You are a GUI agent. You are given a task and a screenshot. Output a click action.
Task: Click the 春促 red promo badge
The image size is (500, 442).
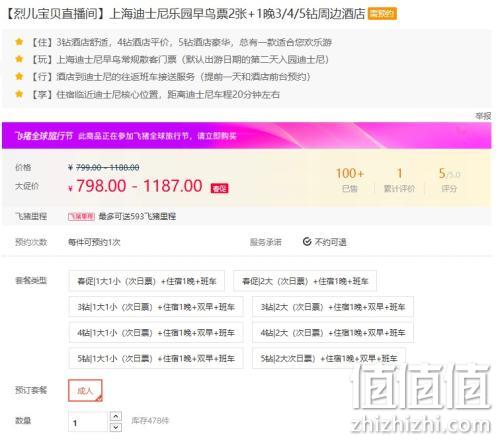[x=220, y=188]
